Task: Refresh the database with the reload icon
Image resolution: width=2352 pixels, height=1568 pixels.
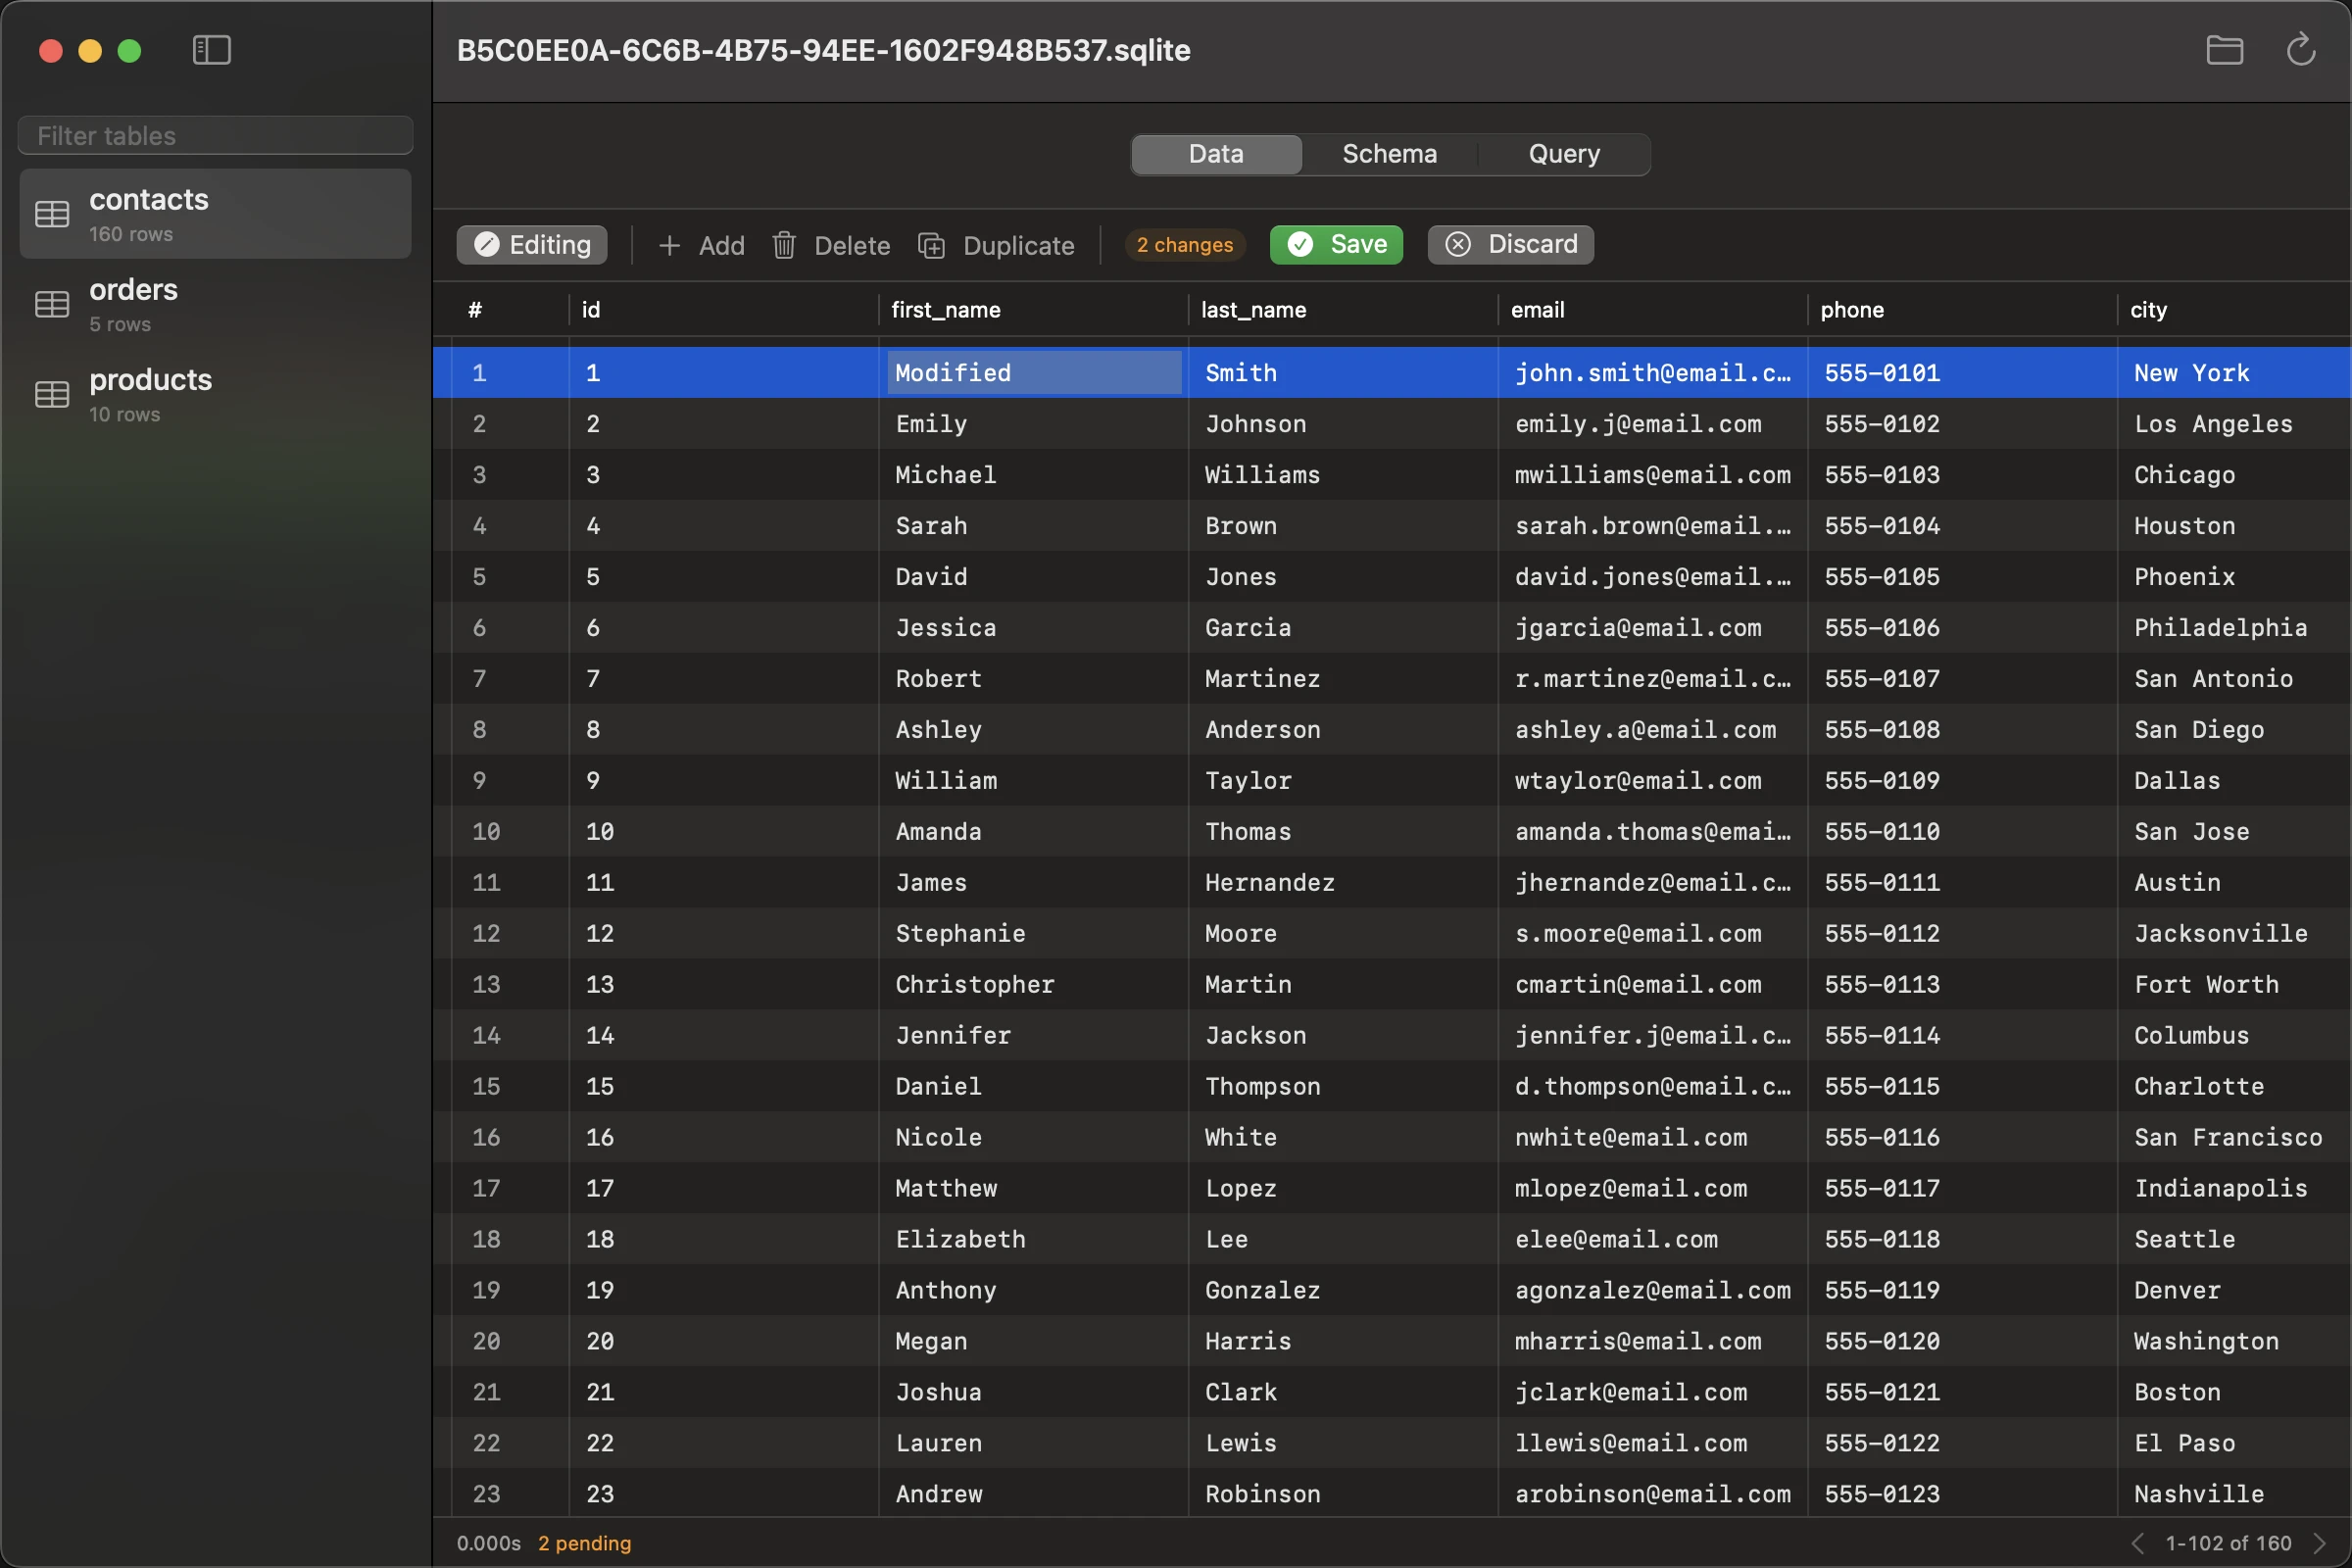Action: pyautogui.click(x=2301, y=50)
